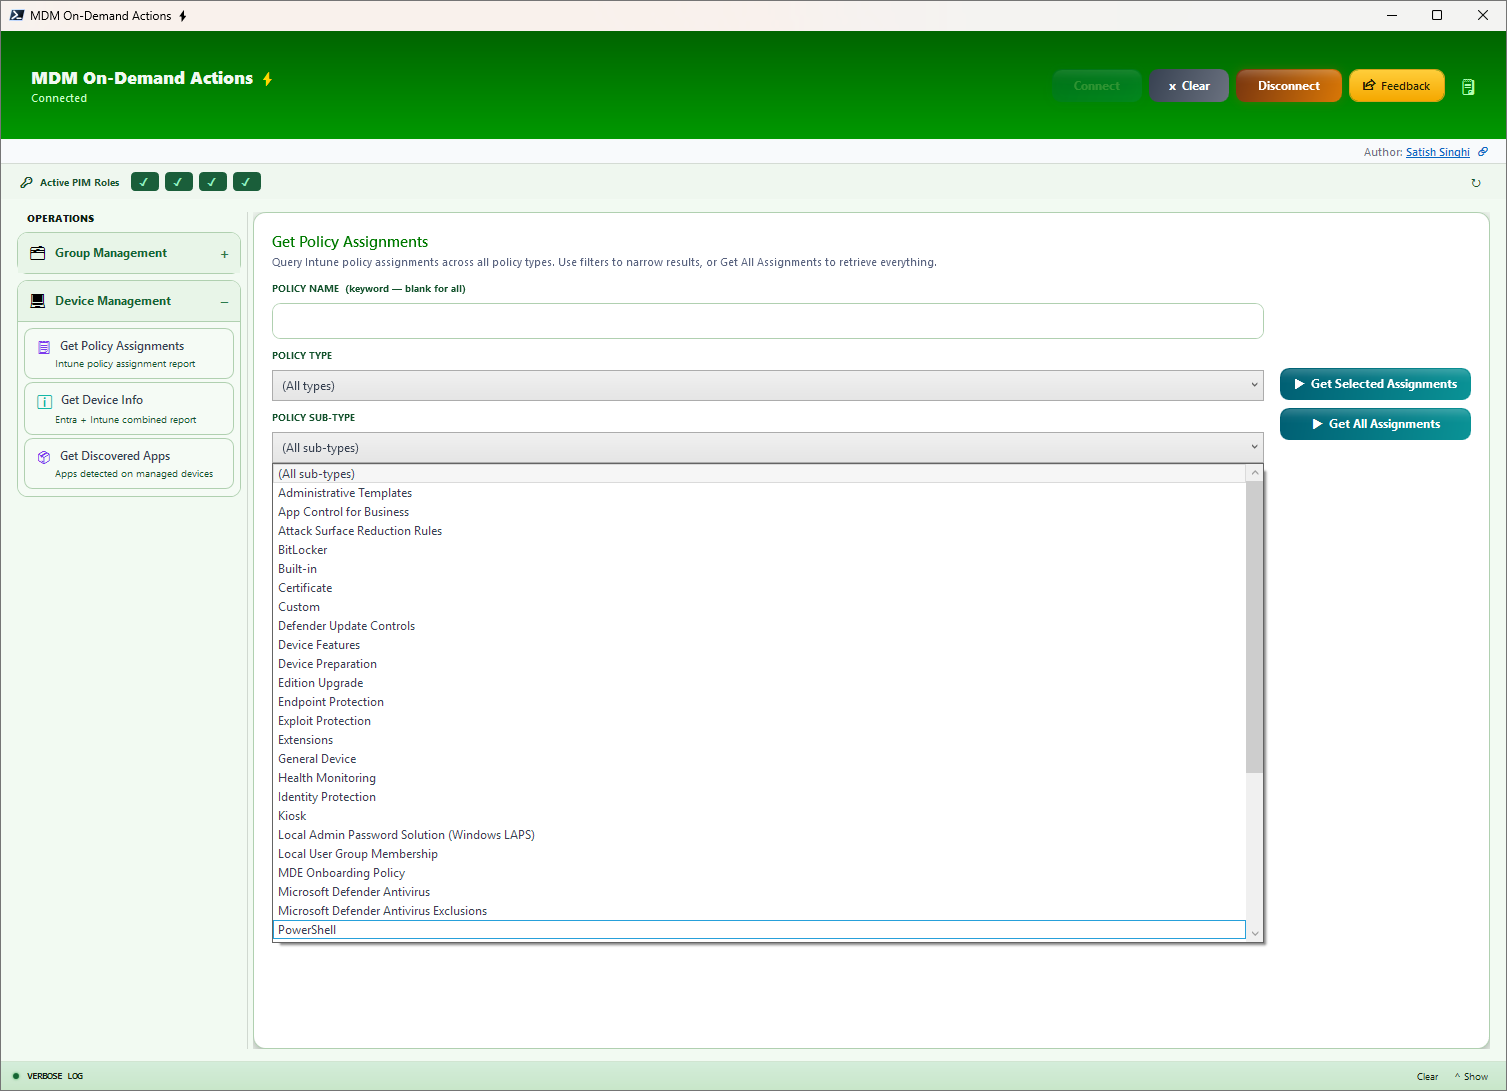Viewport: 1507px width, 1091px height.
Task: Click the briefcase icon on Group Management
Action: (x=37, y=252)
